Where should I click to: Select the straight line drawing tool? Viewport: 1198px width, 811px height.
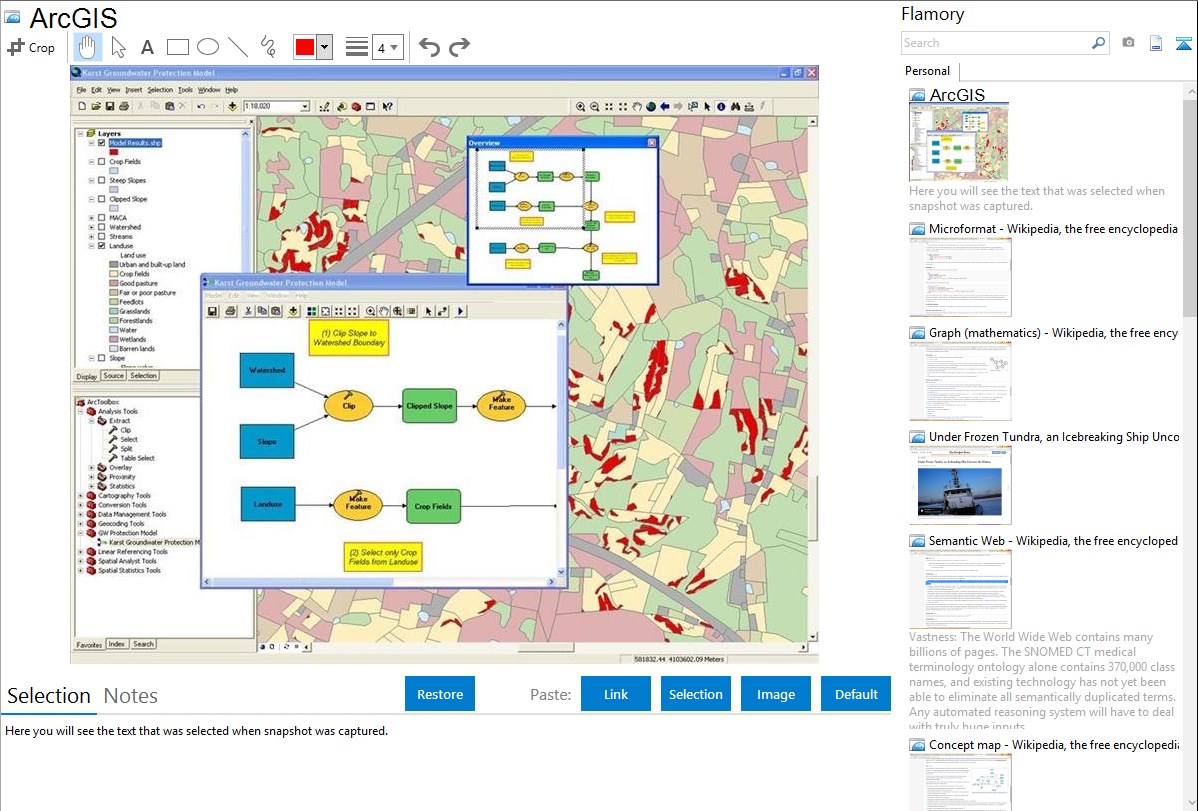point(238,47)
